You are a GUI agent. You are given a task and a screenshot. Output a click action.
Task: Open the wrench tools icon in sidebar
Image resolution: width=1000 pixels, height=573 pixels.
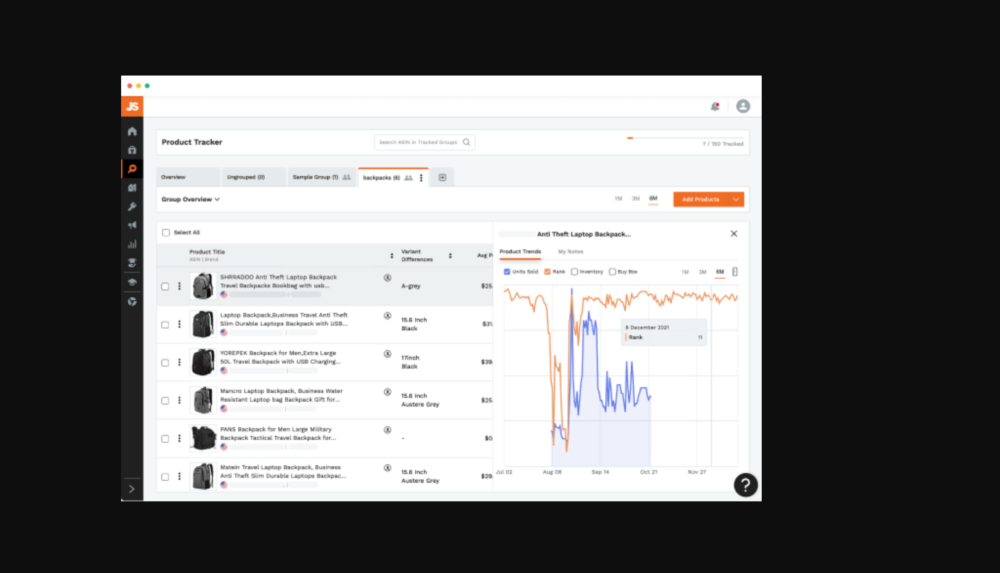click(x=132, y=206)
